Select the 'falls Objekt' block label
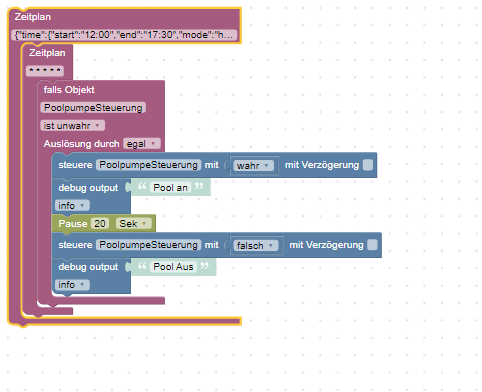Screen dimensions: 482x392 [x=69, y=90]
